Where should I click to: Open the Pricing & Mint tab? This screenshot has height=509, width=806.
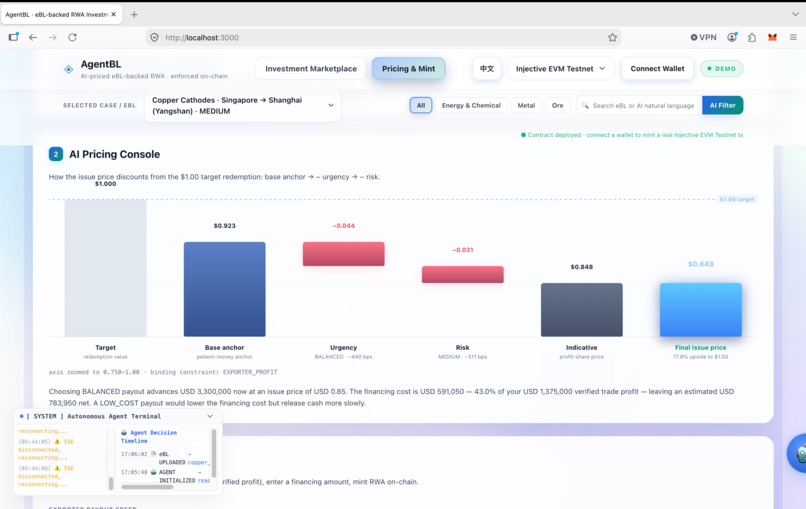pos(409,68)
